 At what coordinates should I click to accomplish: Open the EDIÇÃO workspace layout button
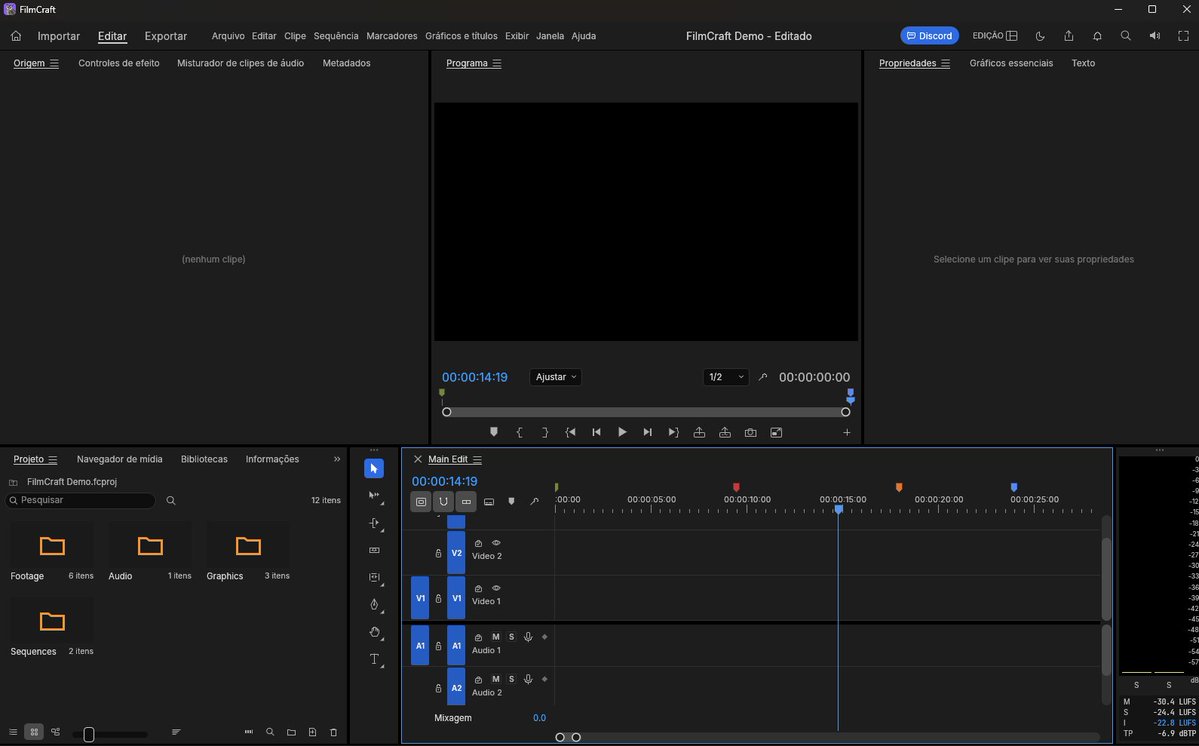995,36
